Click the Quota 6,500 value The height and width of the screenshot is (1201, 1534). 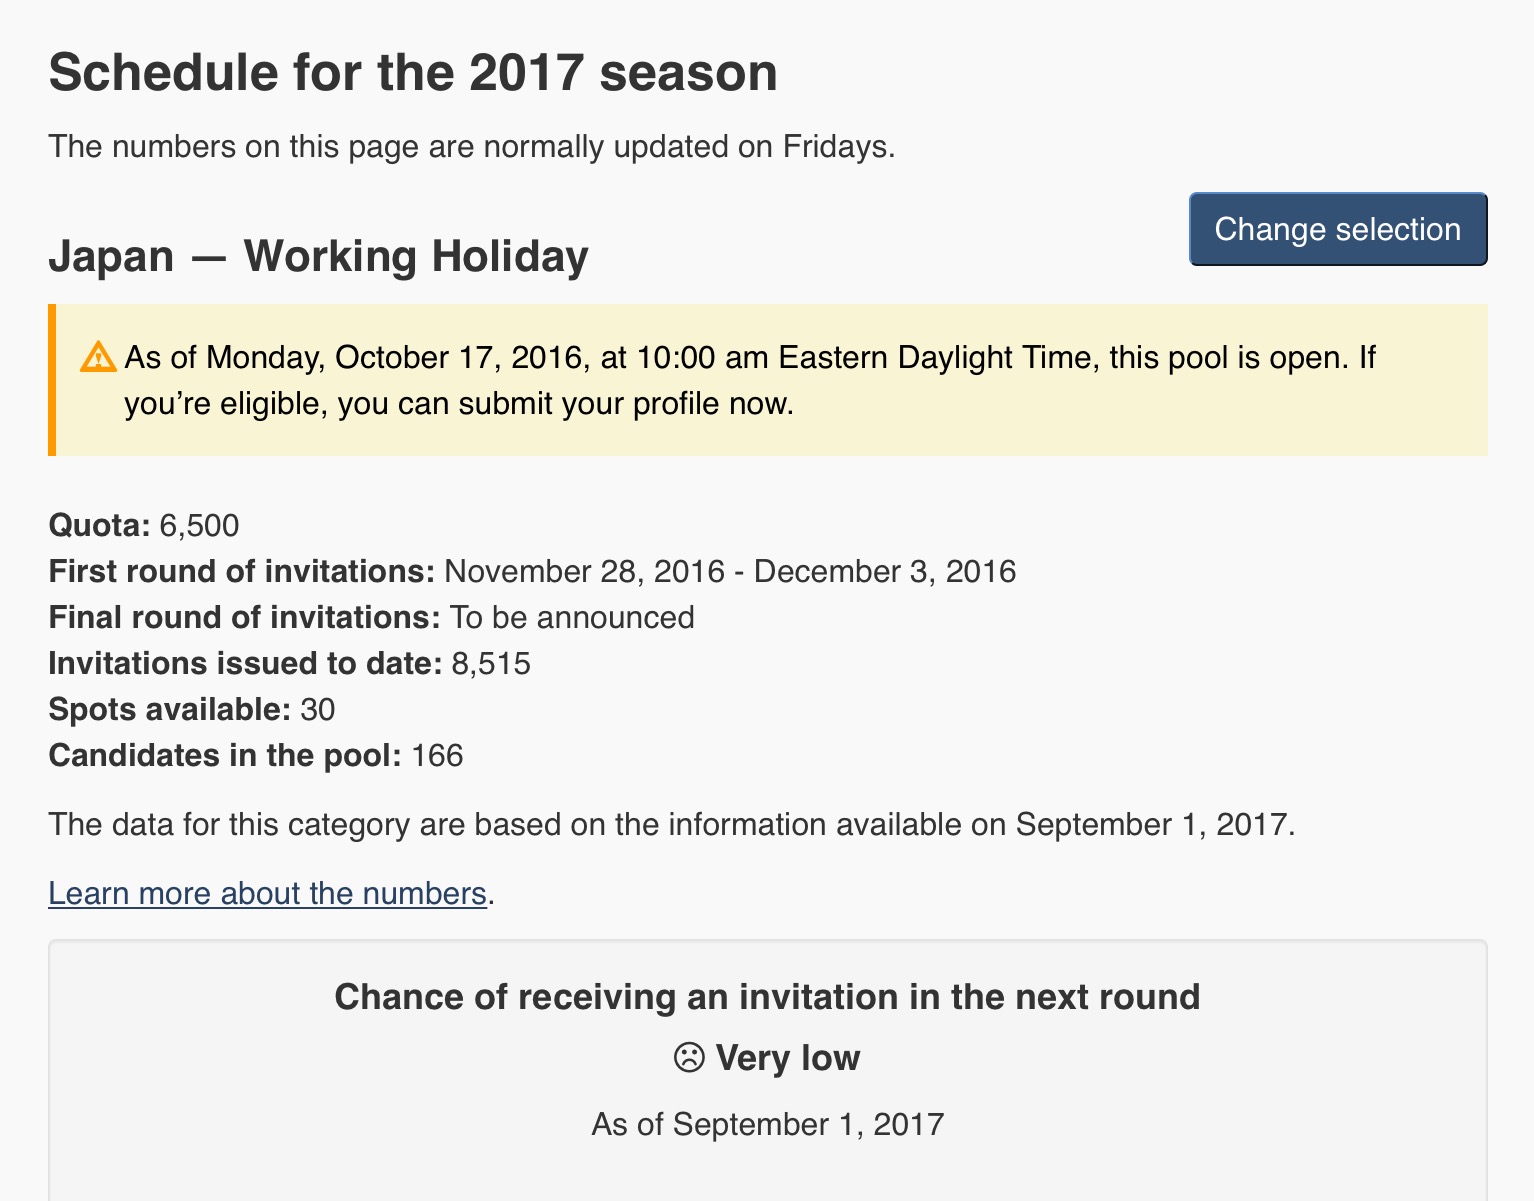pyautogui.click(x=199, y=526)
